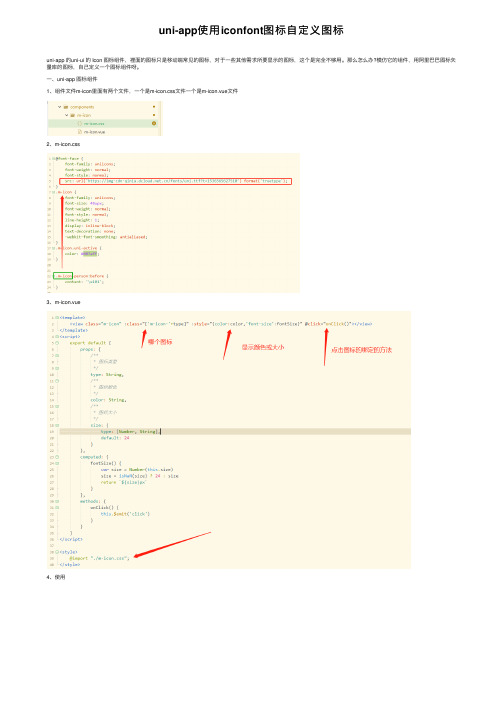Click the 'default: 24' code line
This screenshot has width=504, height=713.
[x=115, y=438]
